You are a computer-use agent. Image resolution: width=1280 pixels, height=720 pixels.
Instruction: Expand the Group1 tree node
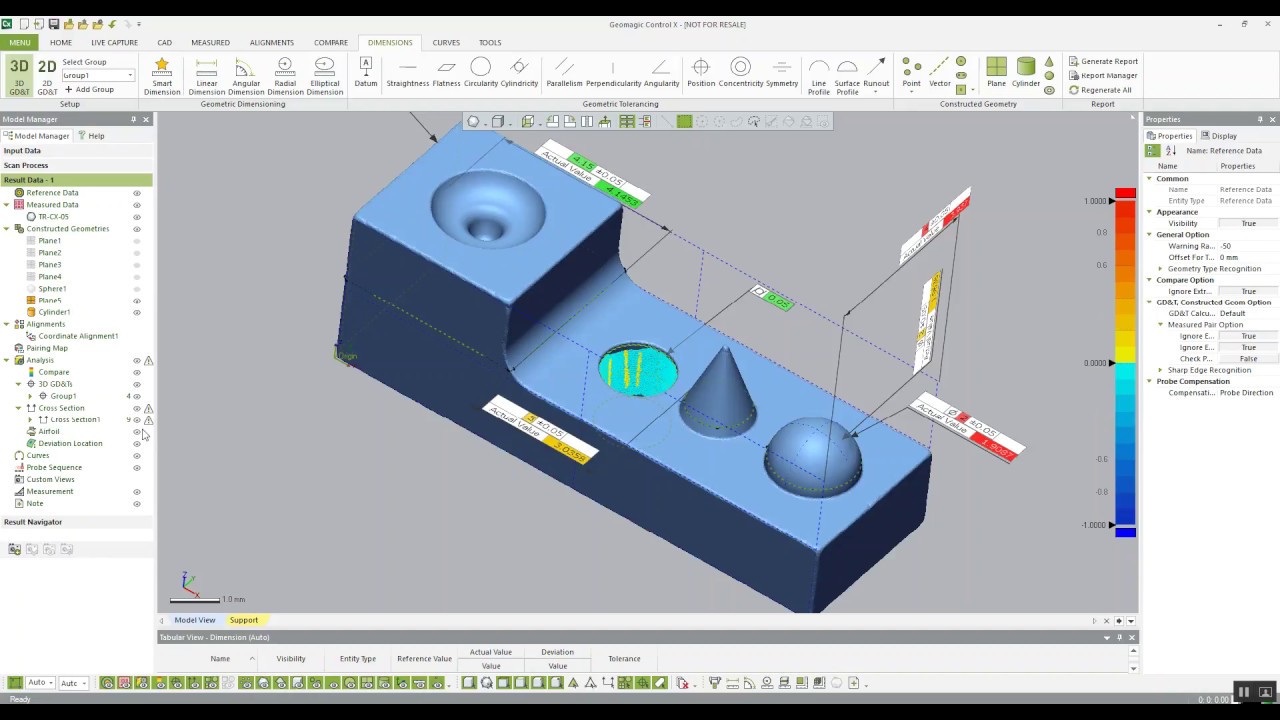coord(29,396)
